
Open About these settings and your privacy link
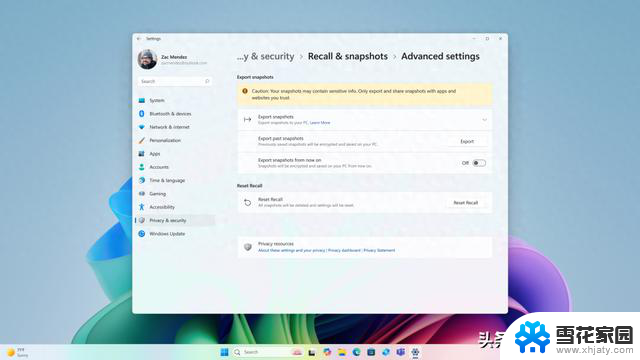coord(291,250)
